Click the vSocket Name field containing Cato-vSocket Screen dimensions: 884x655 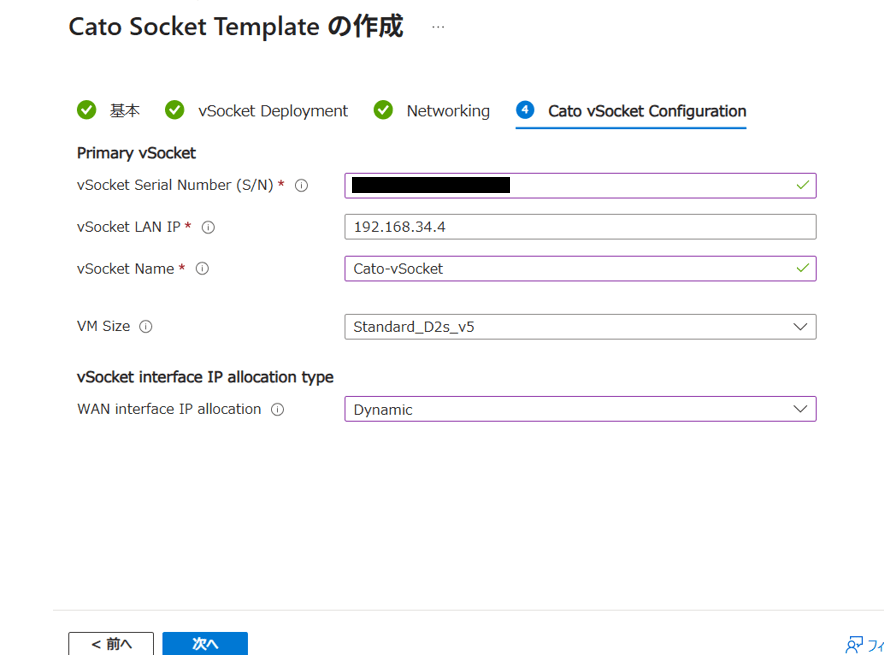click(x=570, y=269)
